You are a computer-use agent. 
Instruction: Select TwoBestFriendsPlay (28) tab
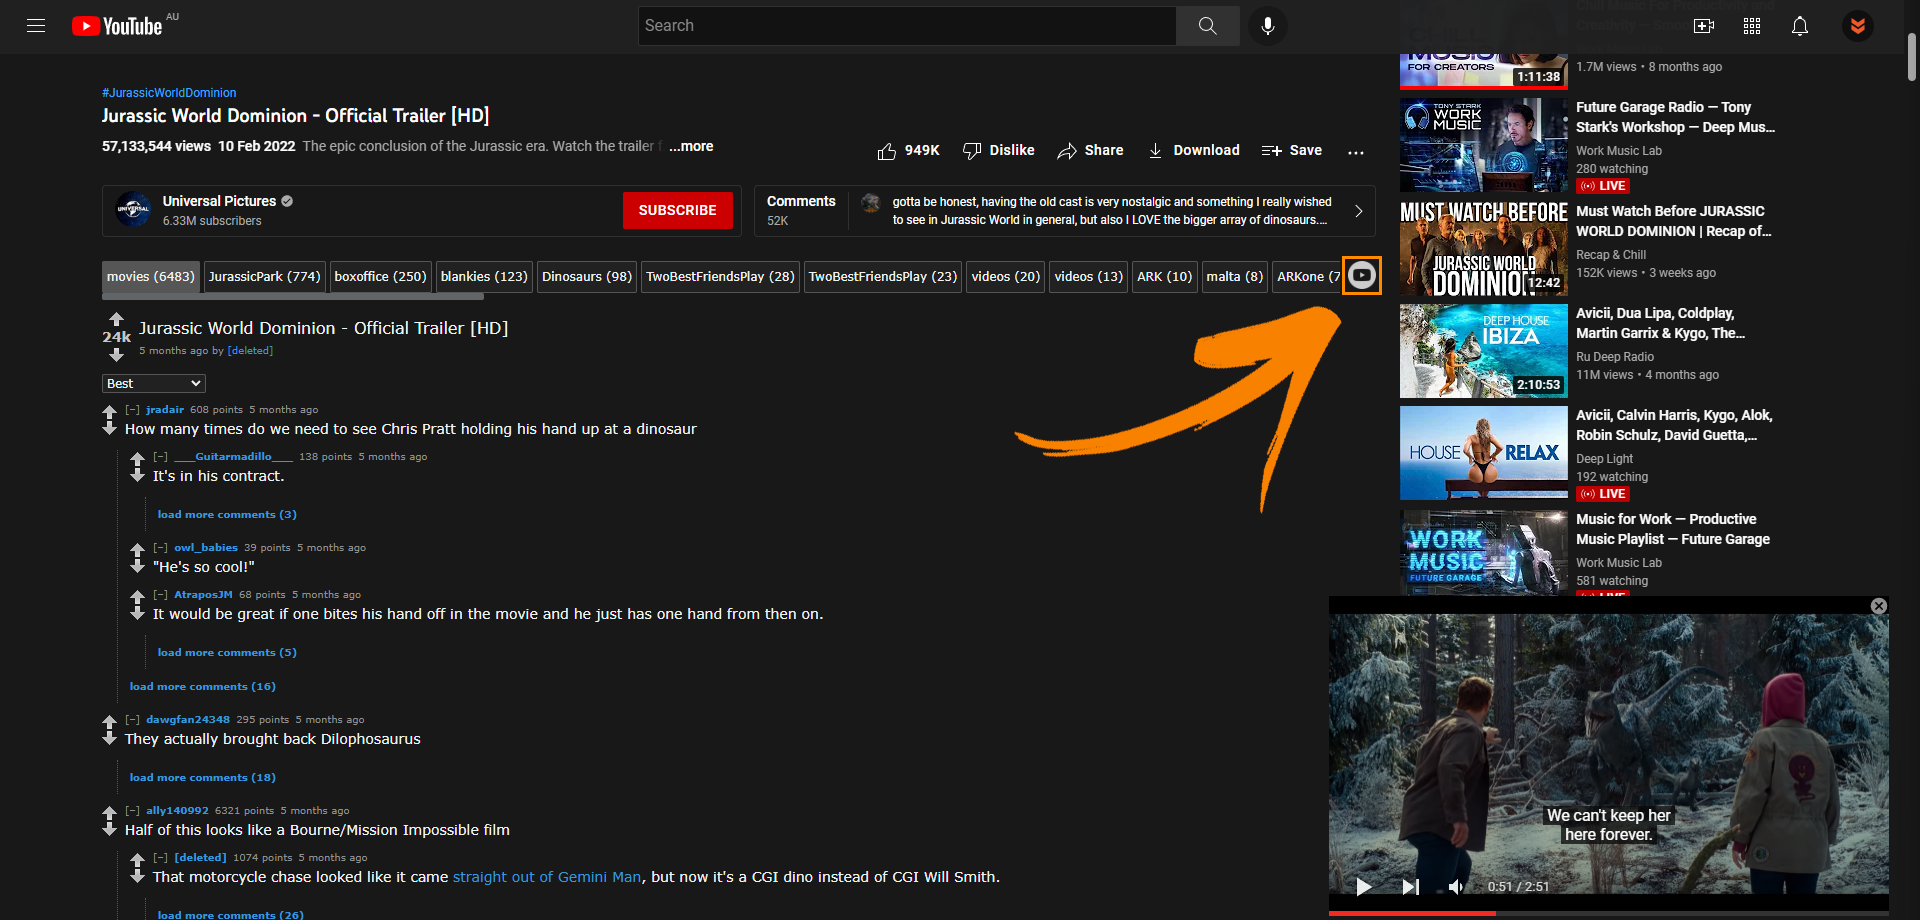(x=720, y=277)
